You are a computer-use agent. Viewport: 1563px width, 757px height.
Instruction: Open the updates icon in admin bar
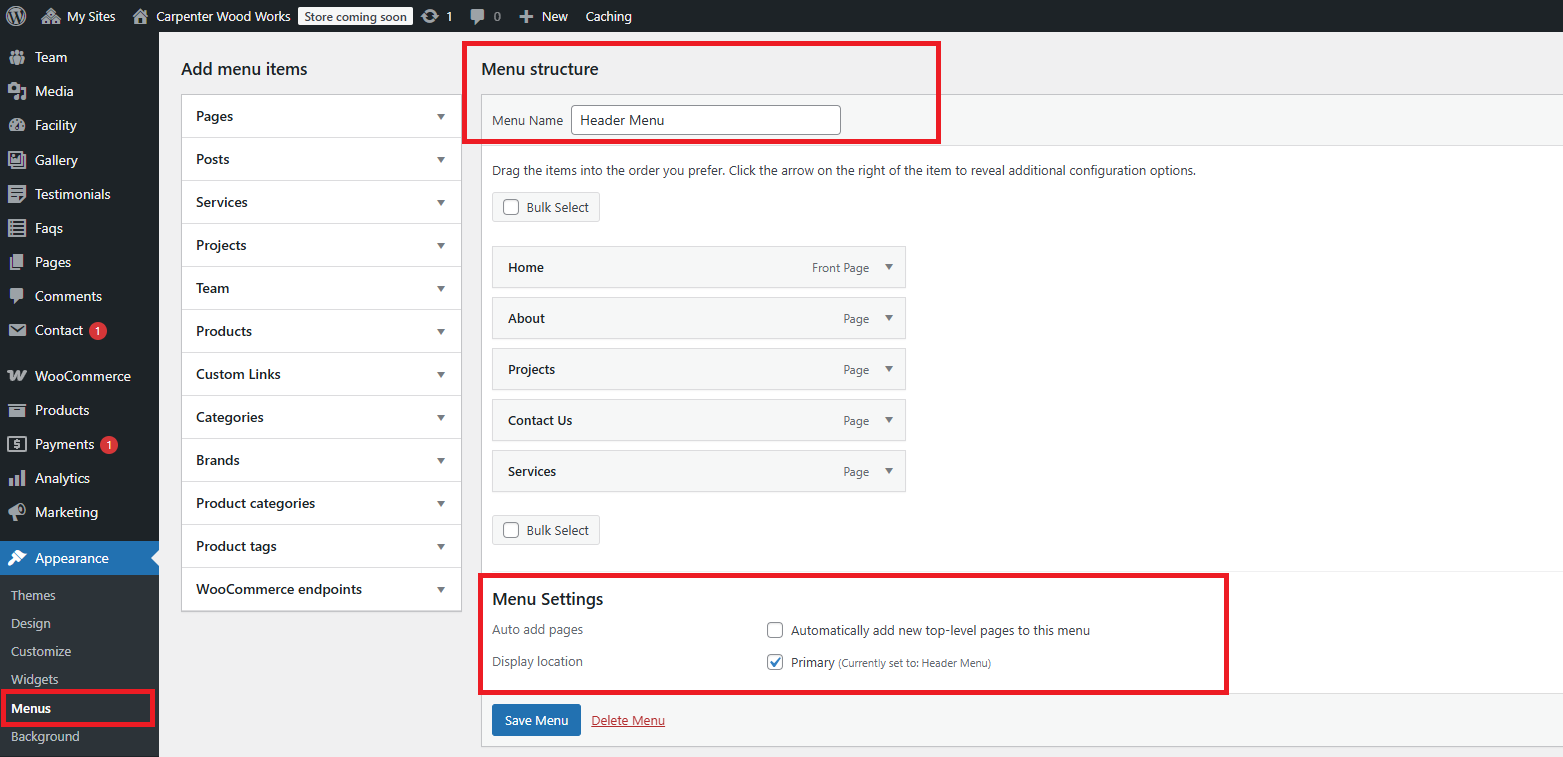pos(430,16)
